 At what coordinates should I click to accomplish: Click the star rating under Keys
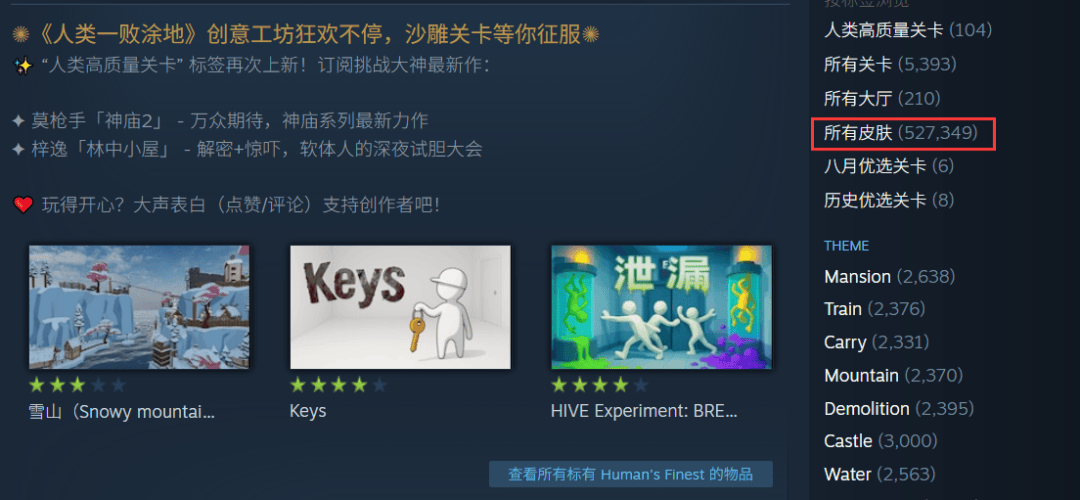pos(338,384)
